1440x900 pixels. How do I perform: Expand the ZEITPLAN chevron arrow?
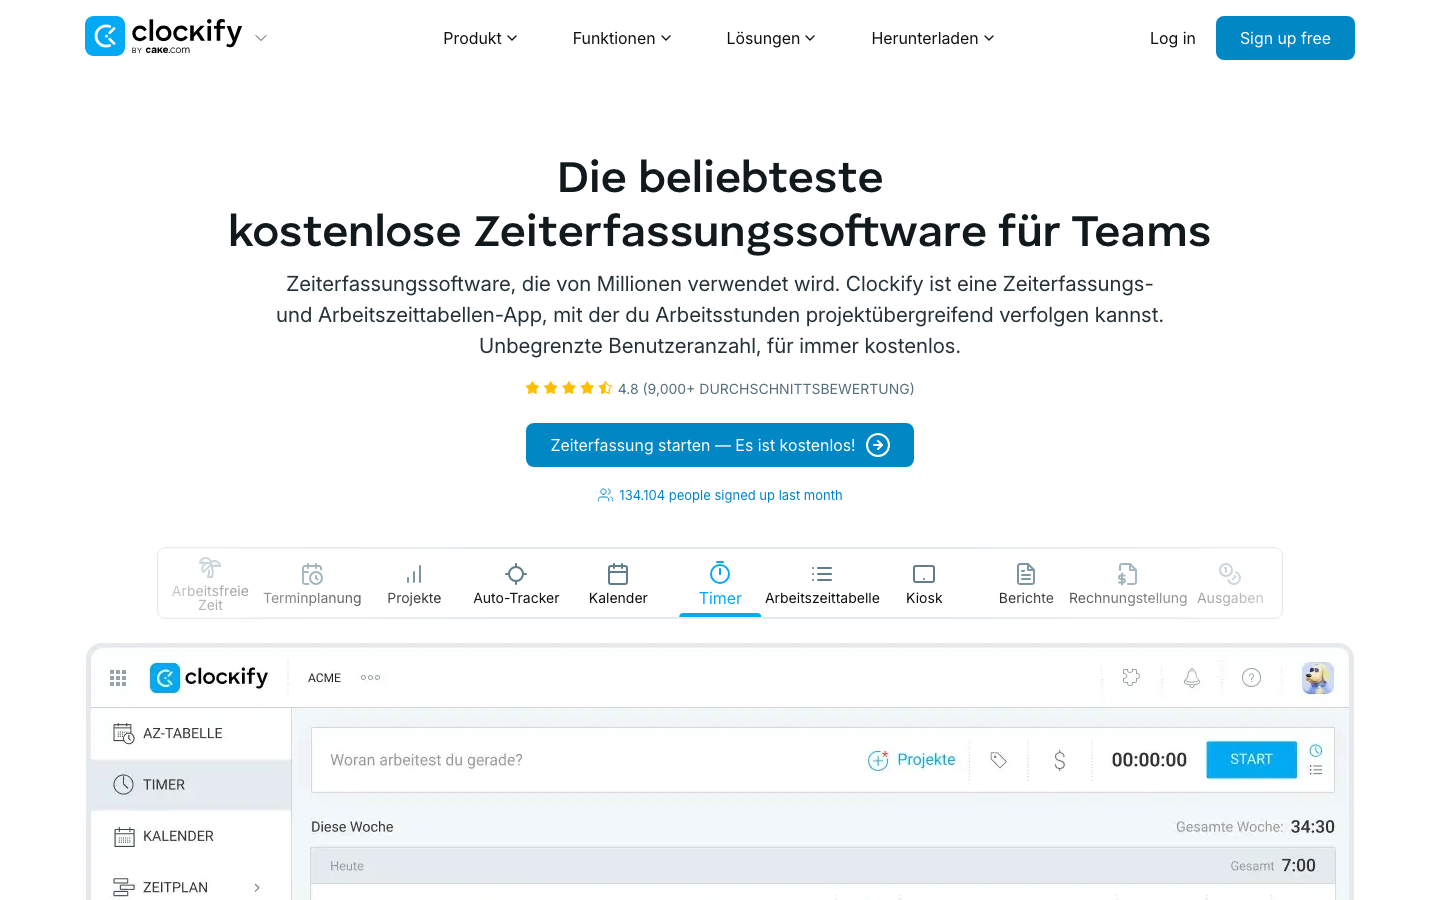(x=257, y=887)
